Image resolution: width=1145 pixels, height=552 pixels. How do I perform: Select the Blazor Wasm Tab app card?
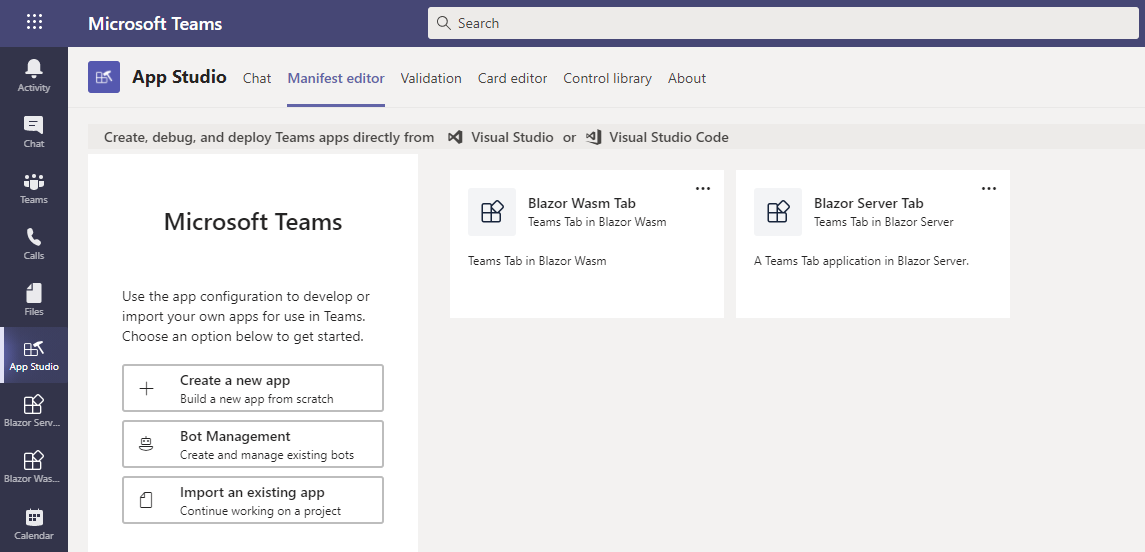pos(587,244)
